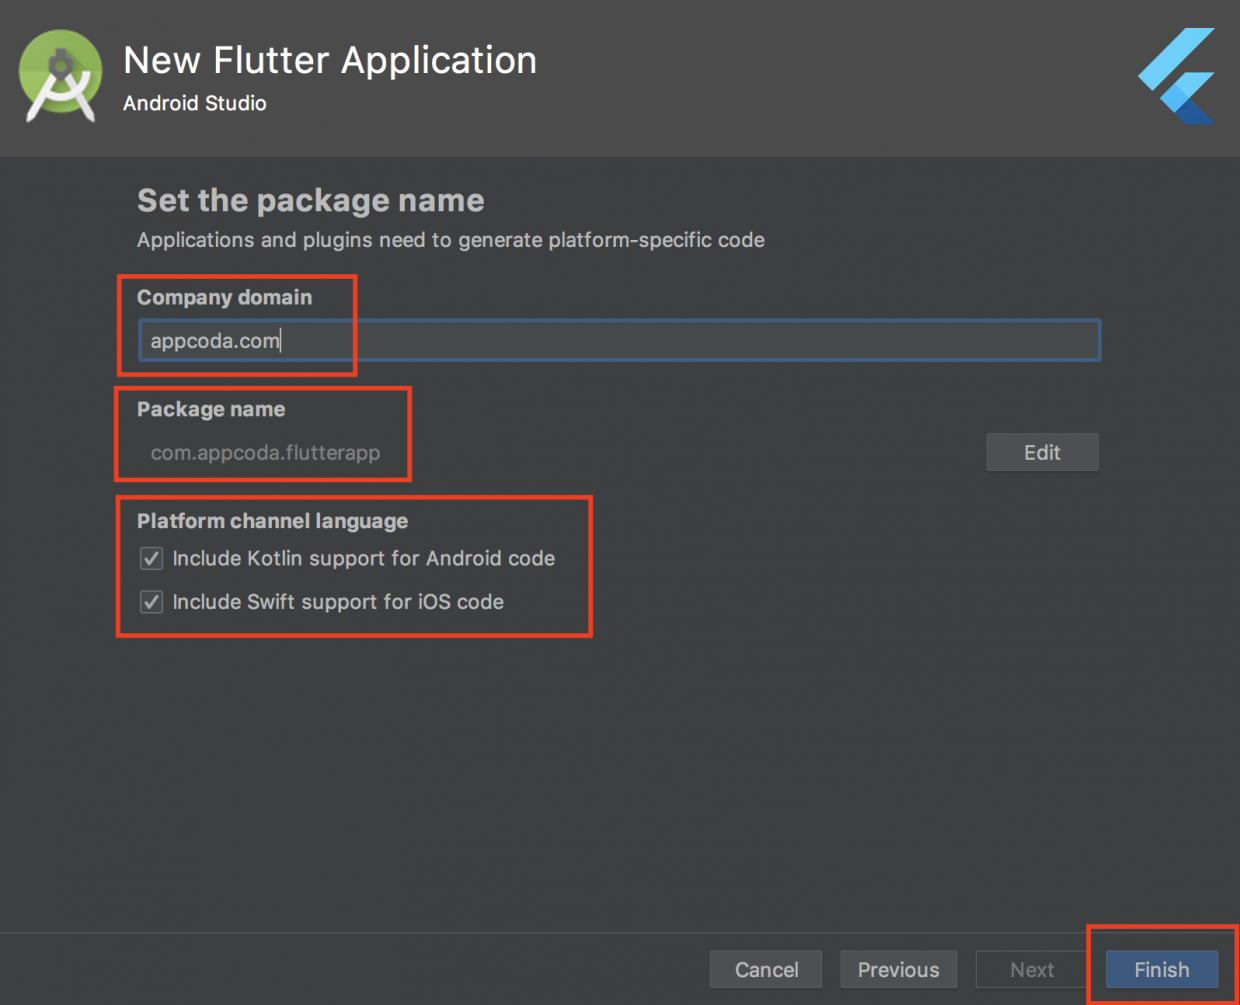
Task: Click inside the appcoda.com text box
Action: point(400,340)
